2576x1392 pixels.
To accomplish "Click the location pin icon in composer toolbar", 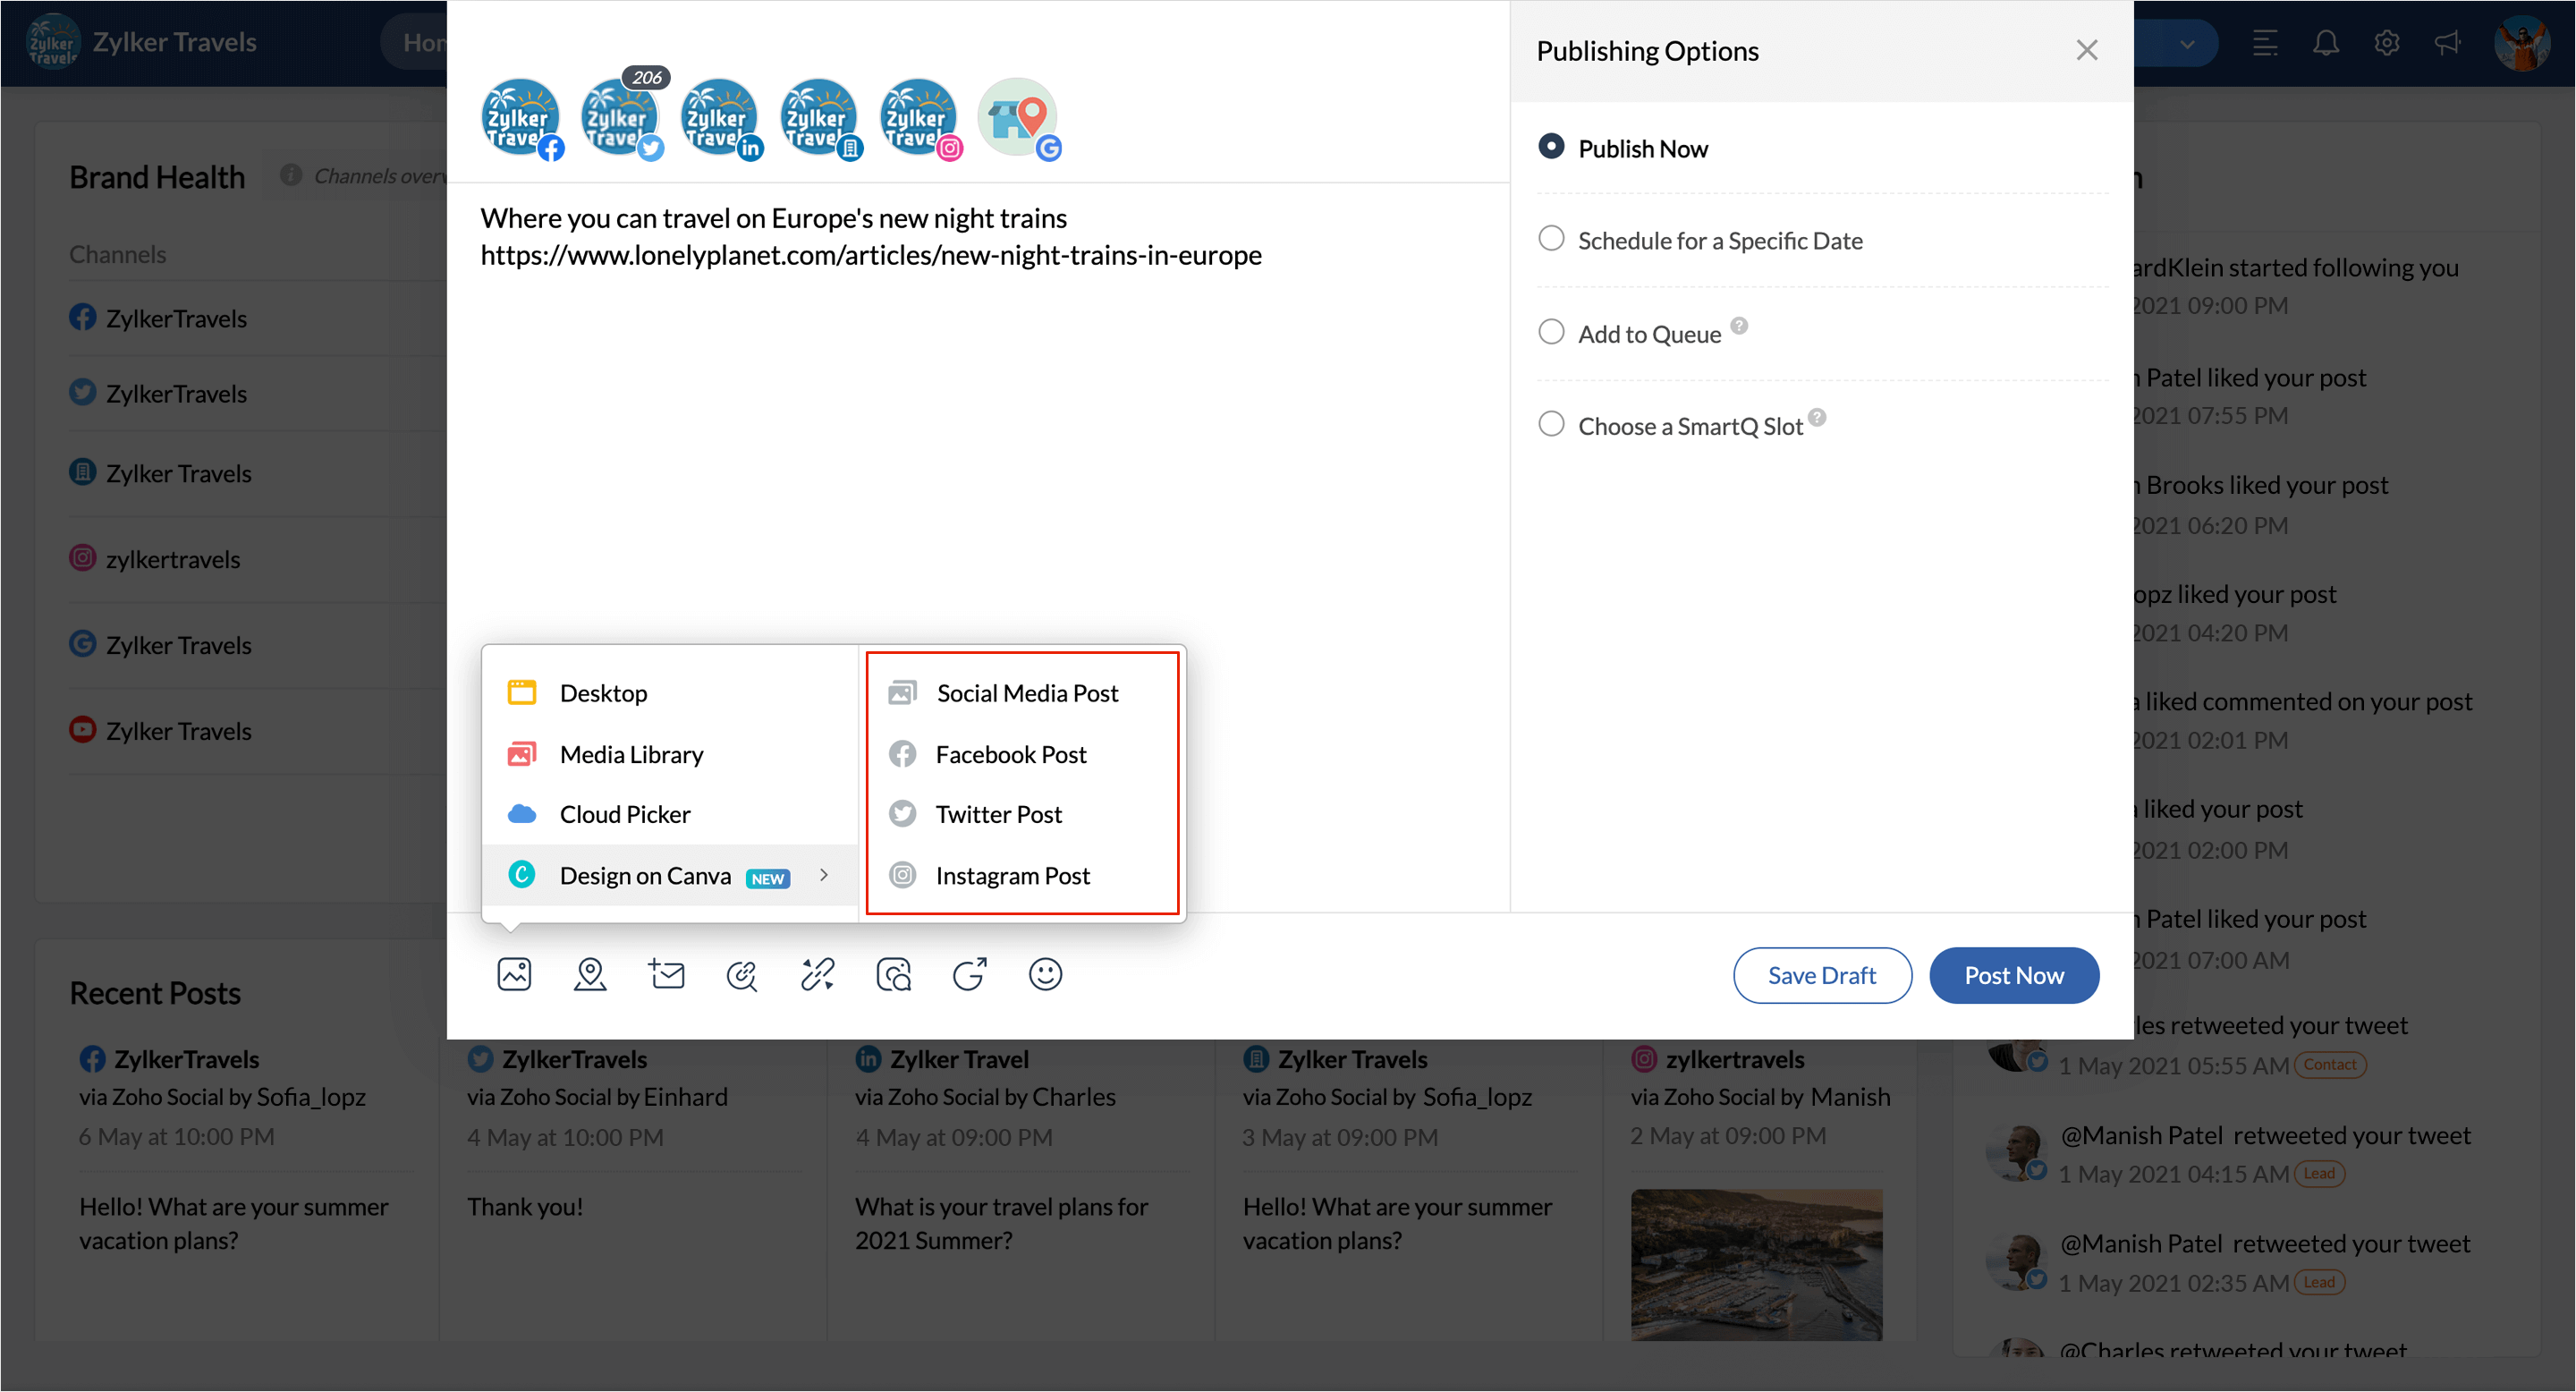I will point(590,974).
